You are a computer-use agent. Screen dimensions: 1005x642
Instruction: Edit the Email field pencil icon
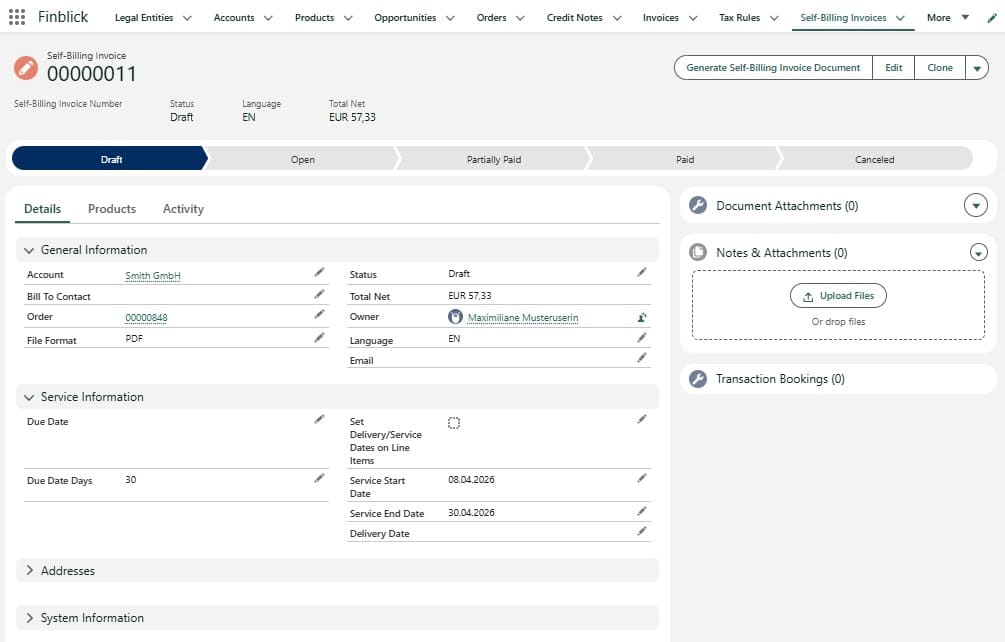coord(642,358)
